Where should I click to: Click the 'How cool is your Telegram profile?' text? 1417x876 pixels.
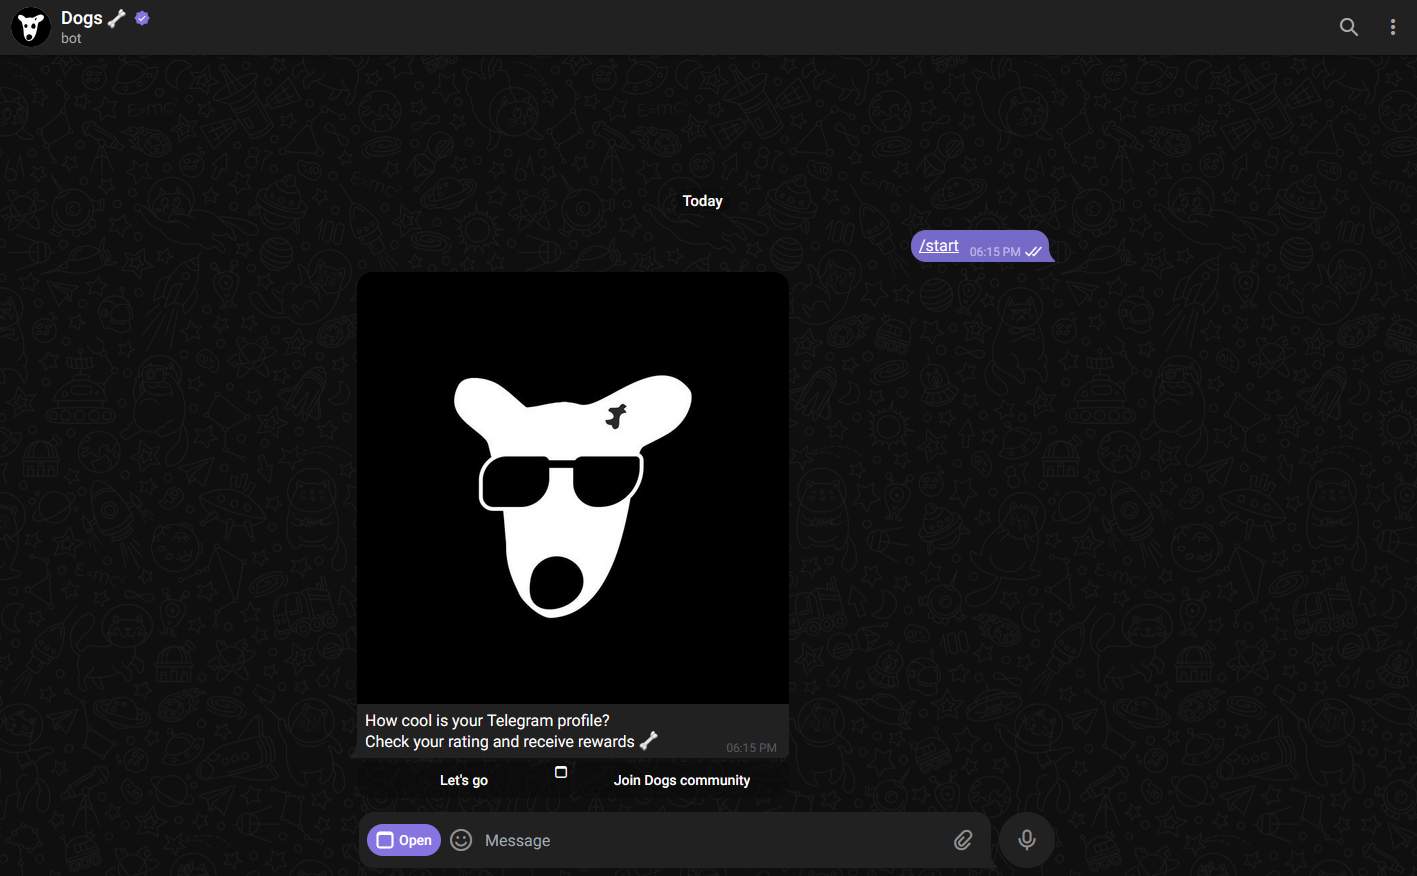tap(487, 720)
